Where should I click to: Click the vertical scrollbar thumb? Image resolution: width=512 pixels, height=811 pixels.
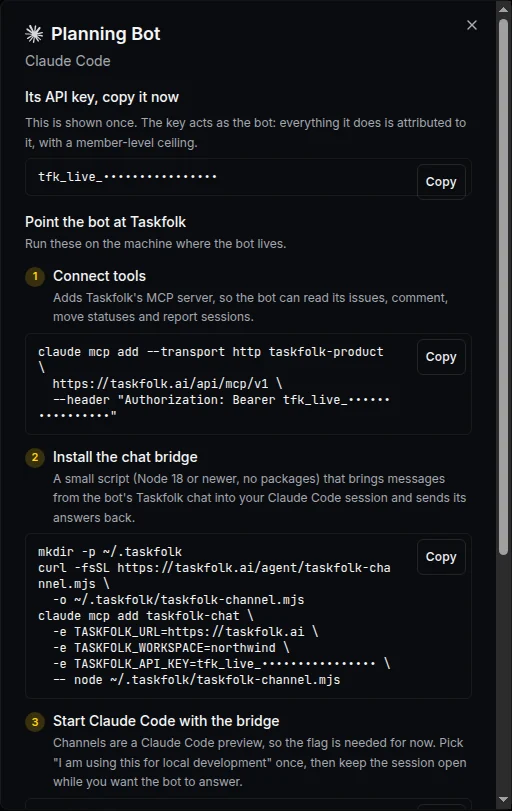pyautogui.click(x=503, y=287)
